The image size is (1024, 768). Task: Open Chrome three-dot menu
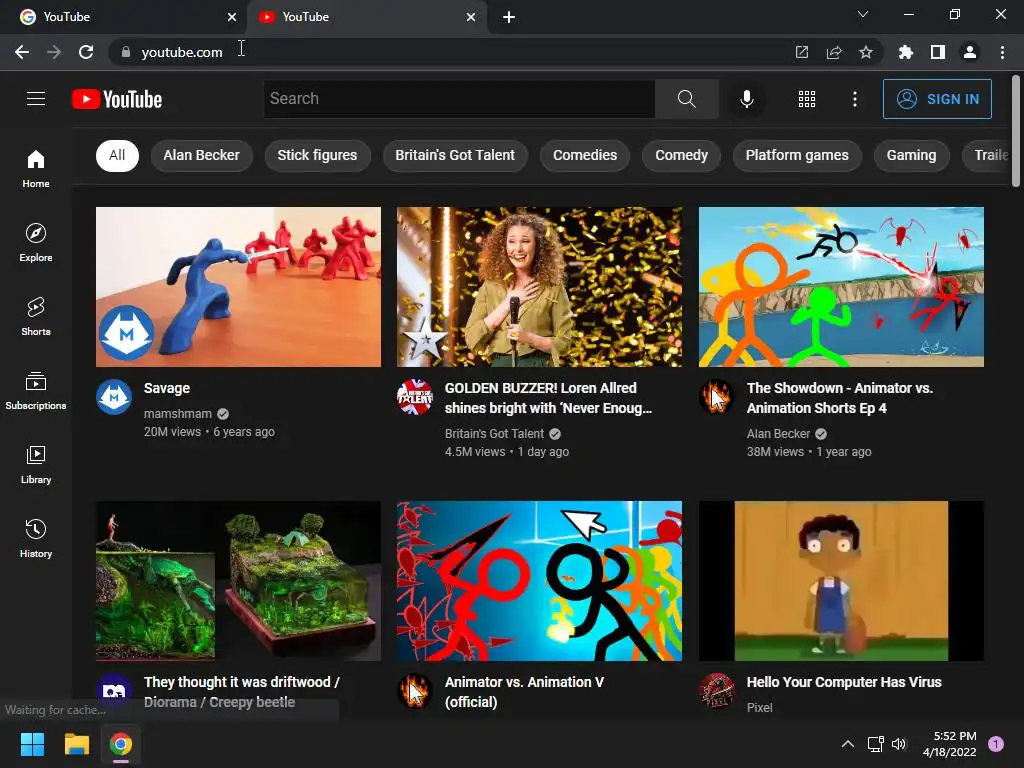pos(1002,52)
